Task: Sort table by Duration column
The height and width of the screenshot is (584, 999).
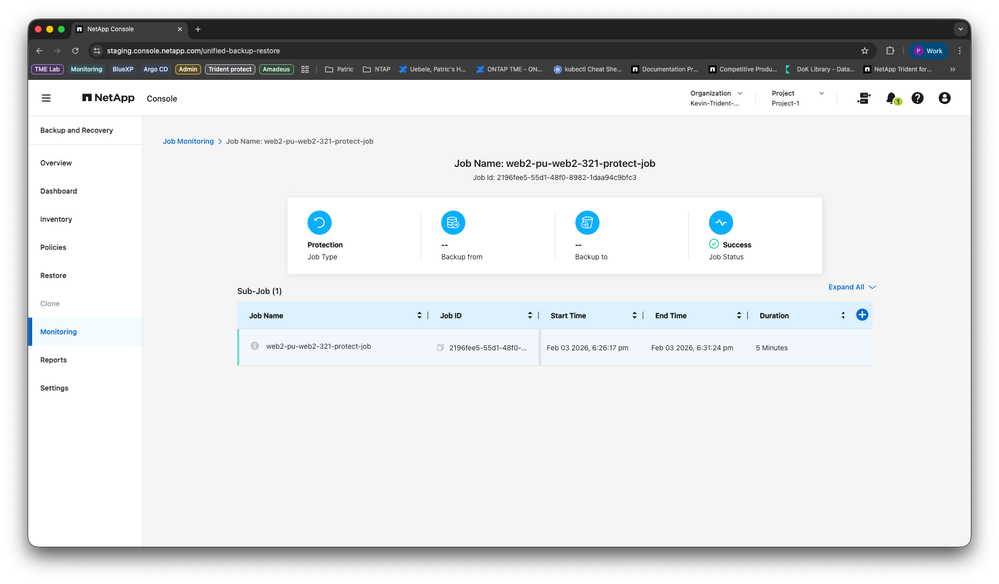Action: [842, 315]
